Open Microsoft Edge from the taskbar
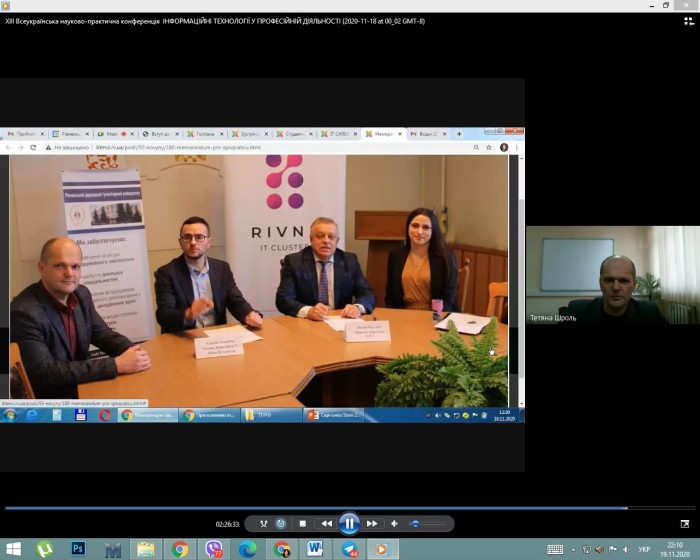The image size is (700, 560). [248, 549]
